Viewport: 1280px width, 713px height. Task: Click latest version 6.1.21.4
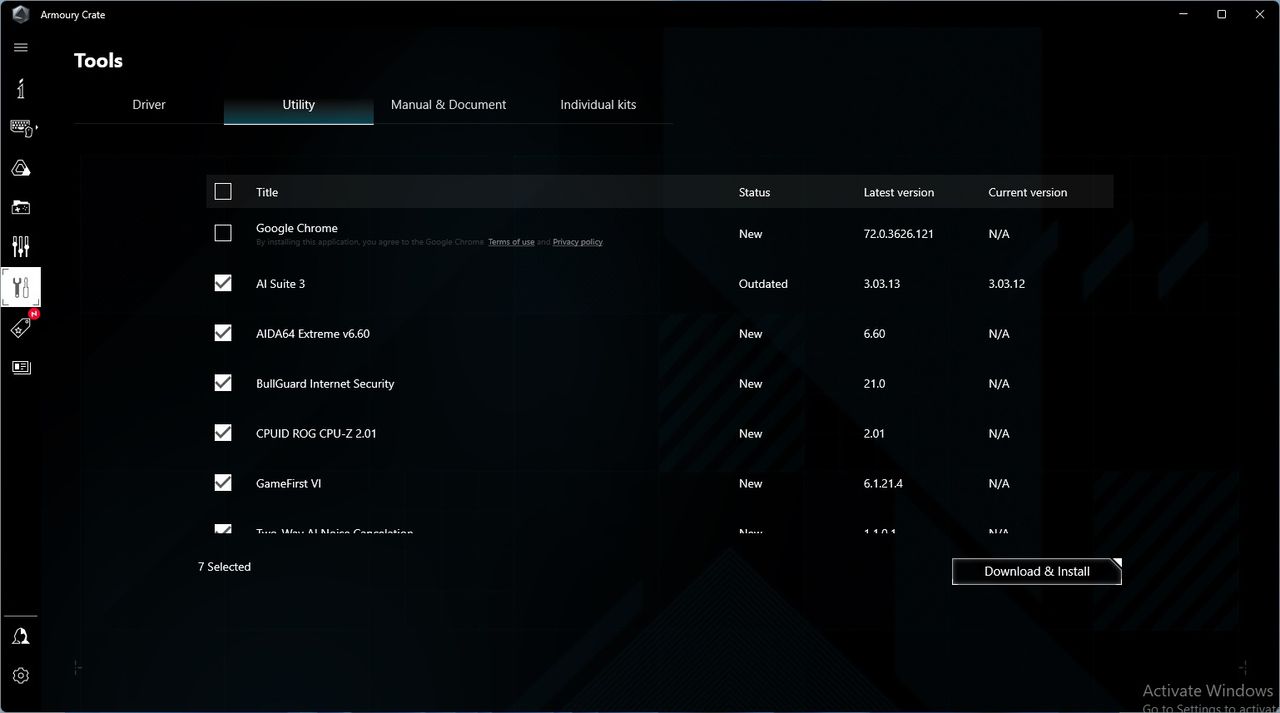click(883, 484)
